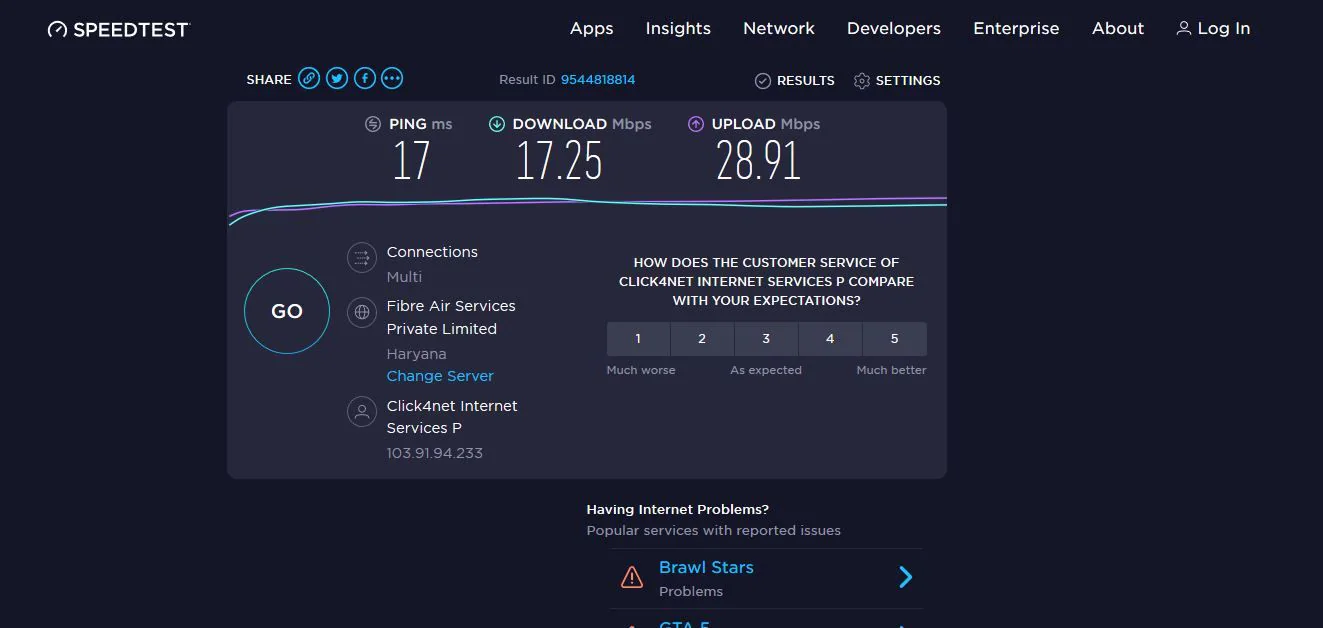Screen dimensions: 1323x628
Task: Expand the Brawl Stars chevron arrow
Action: (x=905, y=577)
